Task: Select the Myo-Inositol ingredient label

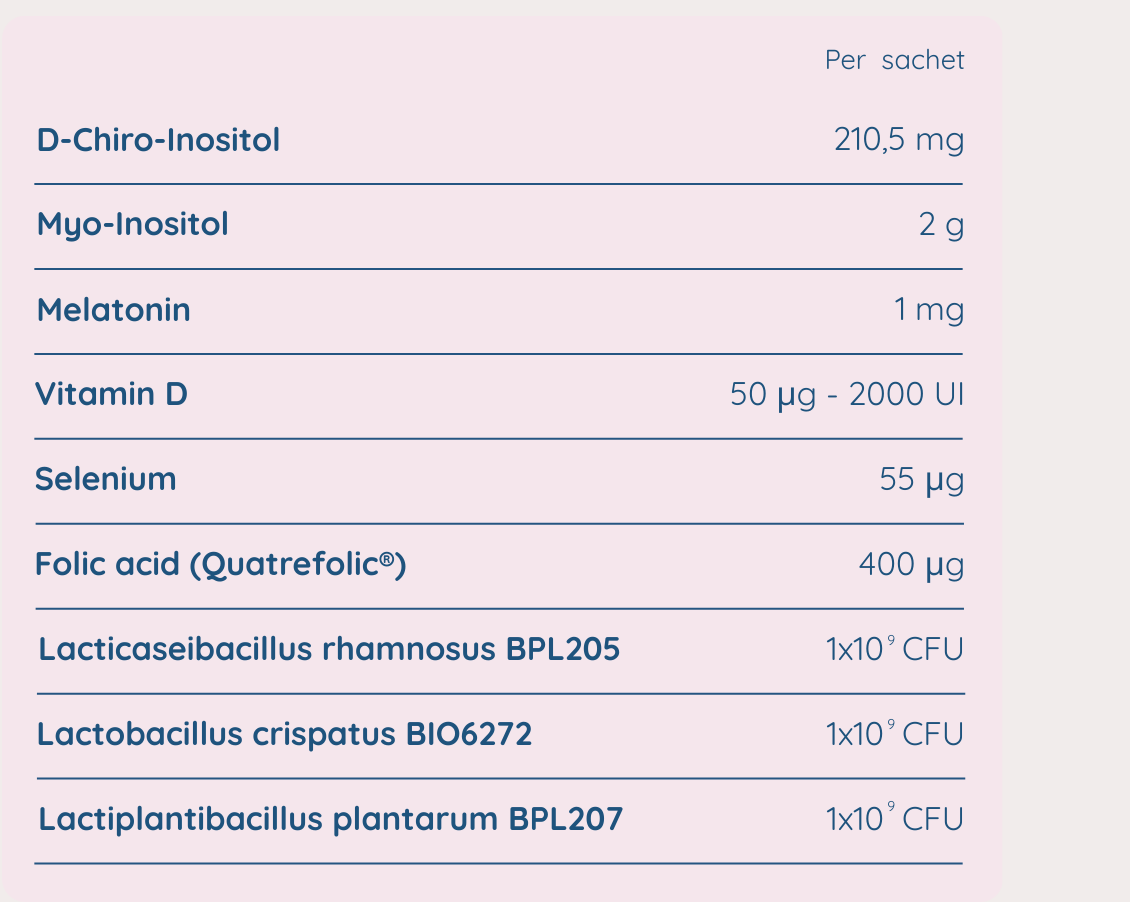Action: [132, 225]
